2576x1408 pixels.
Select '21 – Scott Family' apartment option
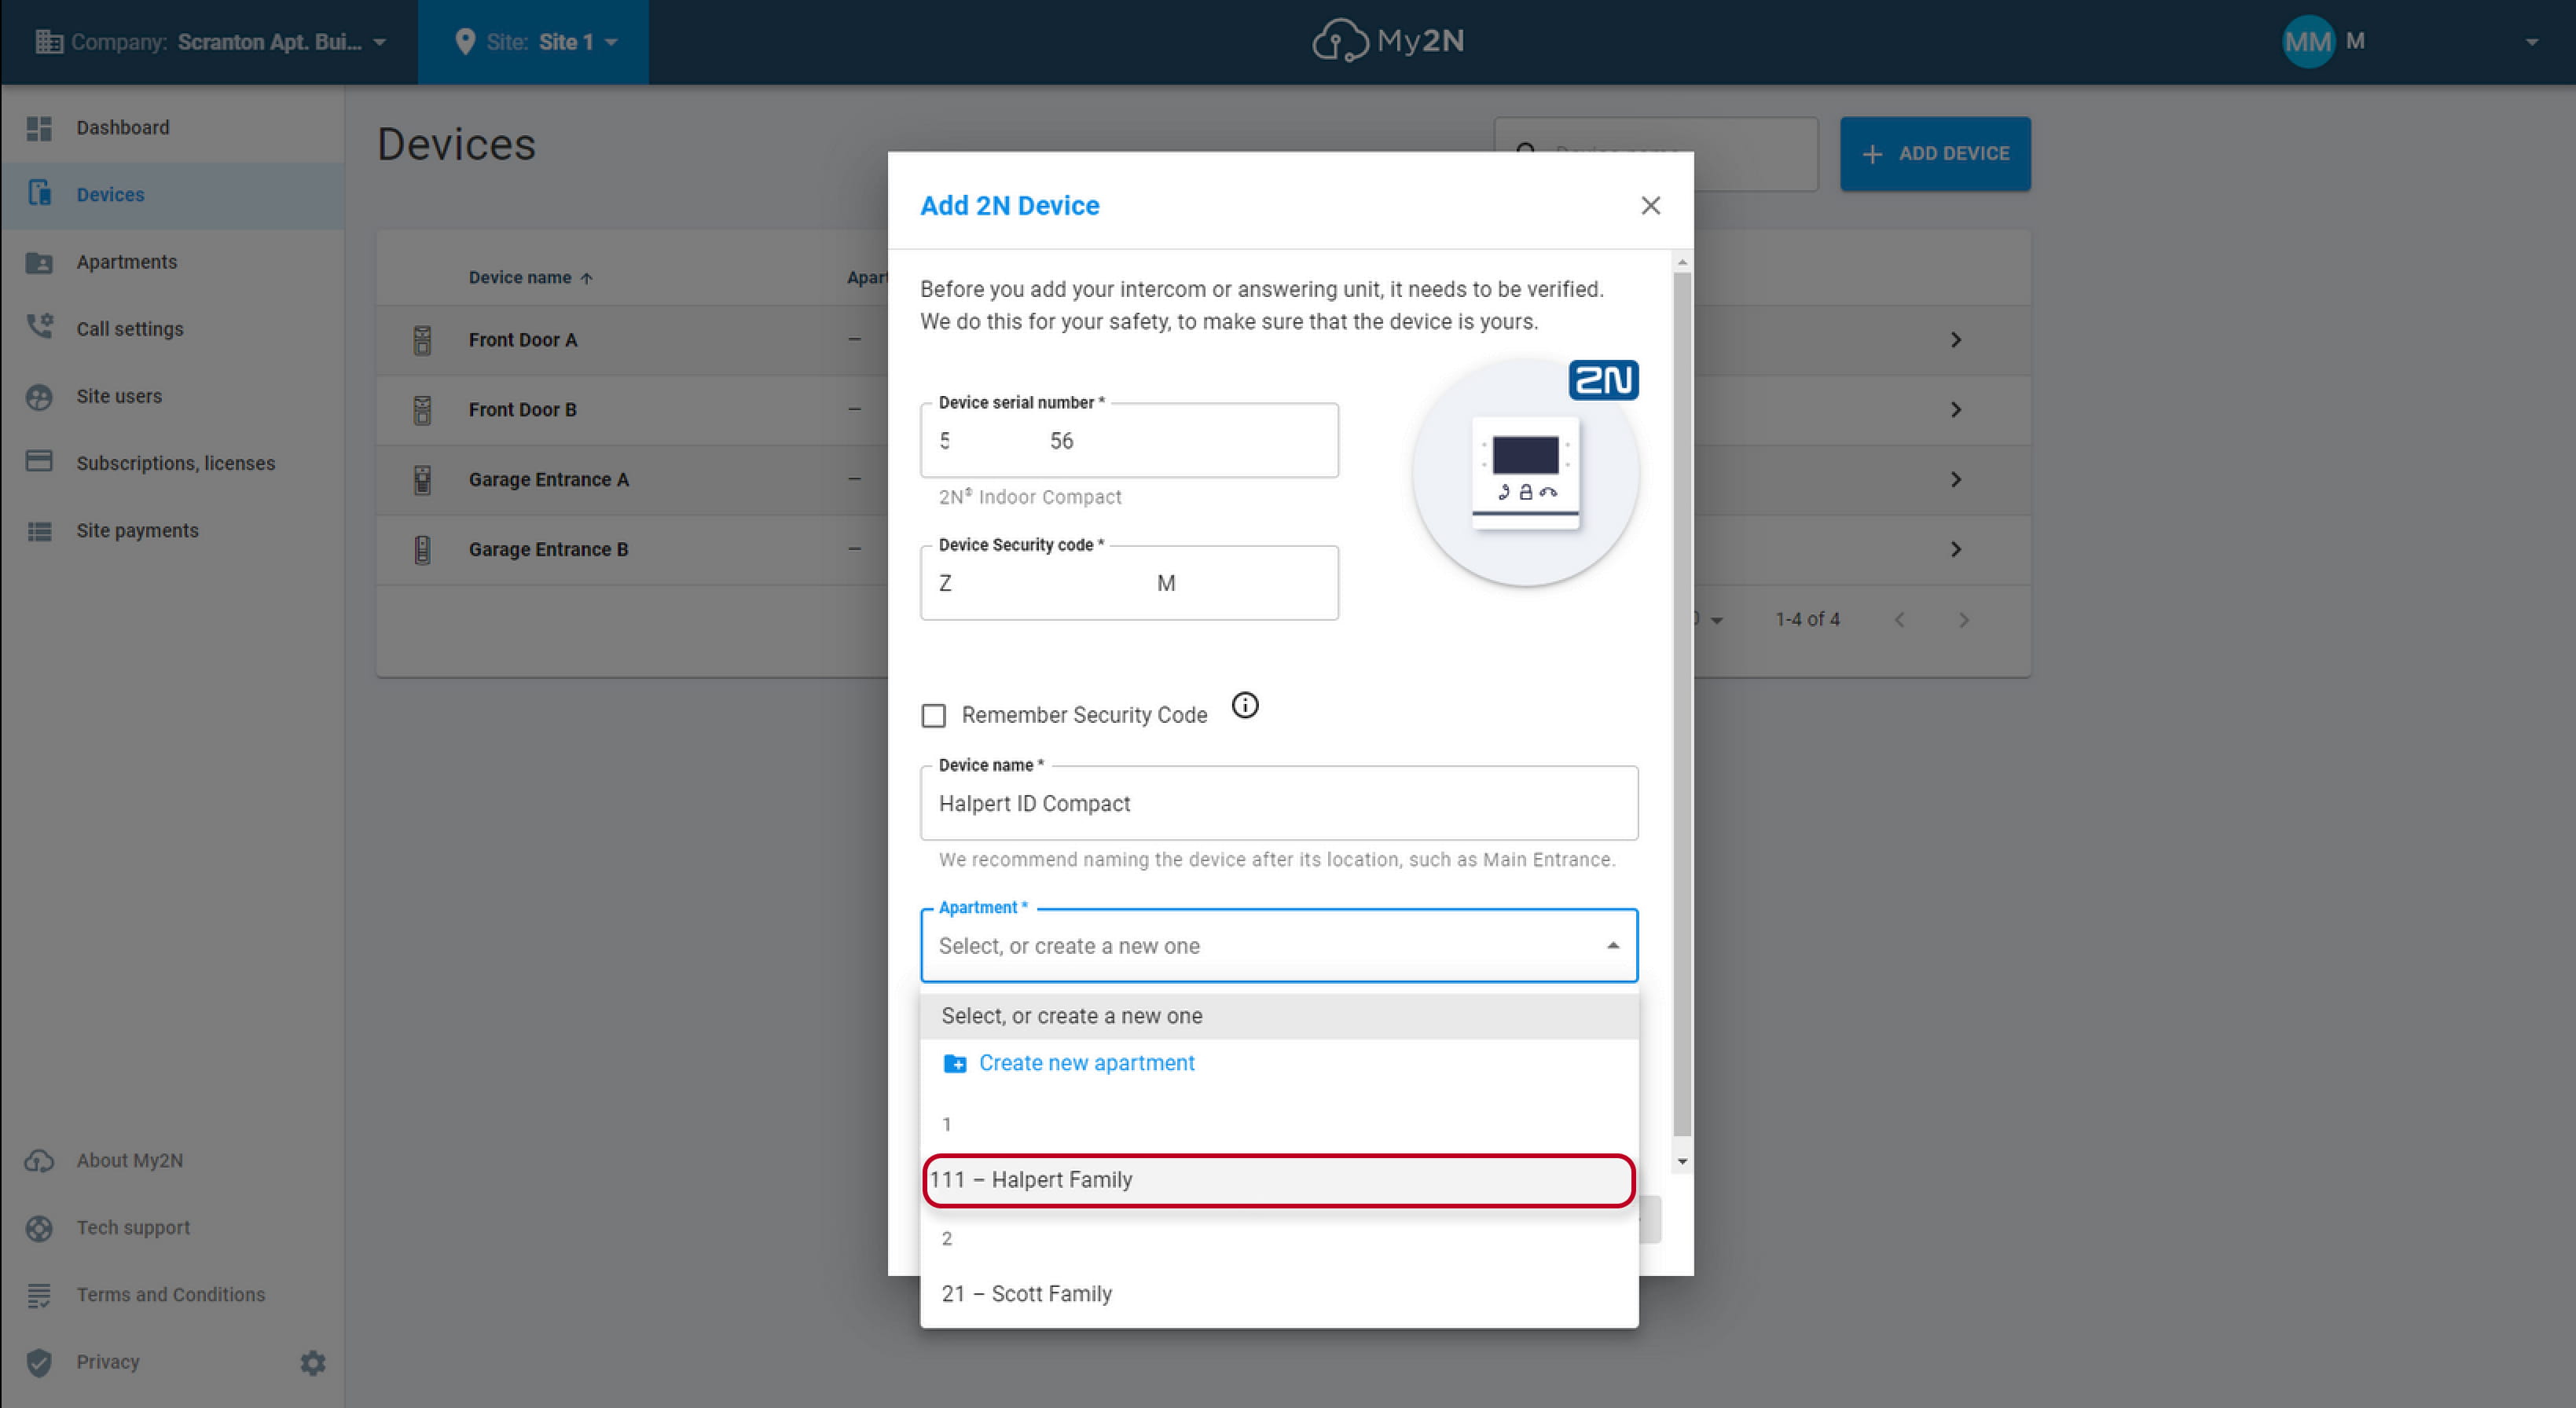[x=1279, y=1294]
